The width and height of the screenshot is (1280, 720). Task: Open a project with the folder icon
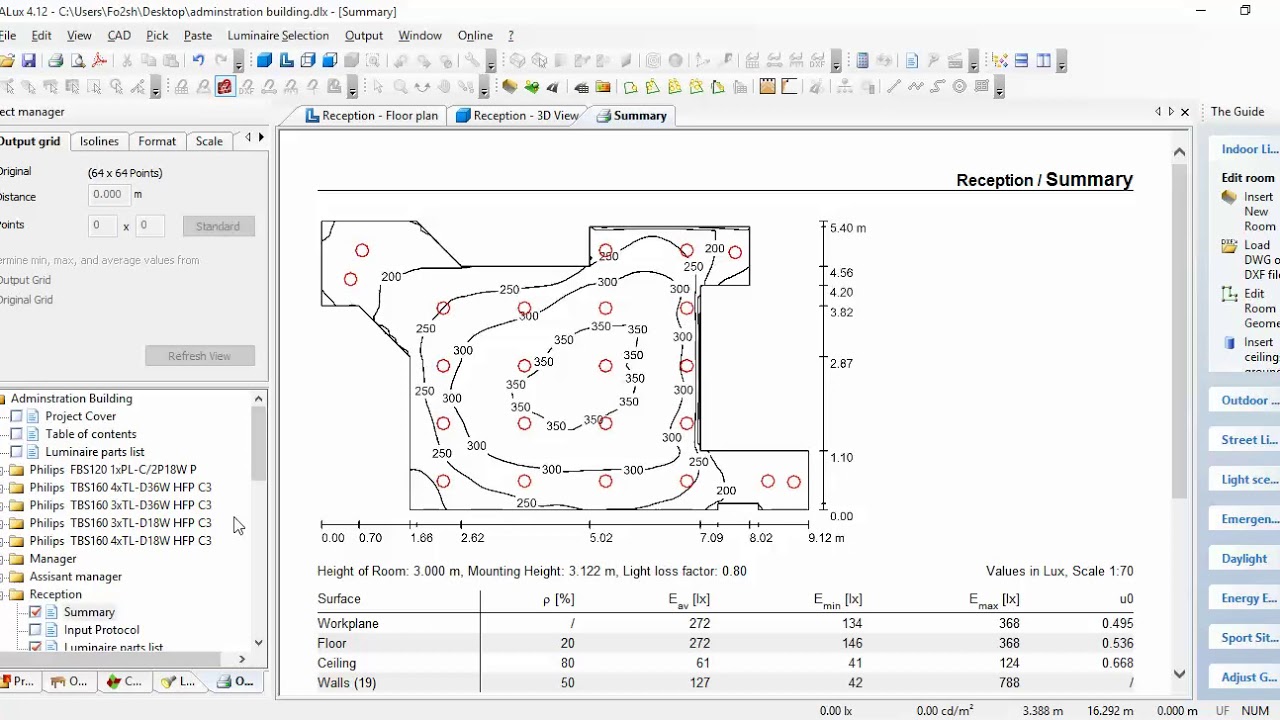[x=8, y=61]
